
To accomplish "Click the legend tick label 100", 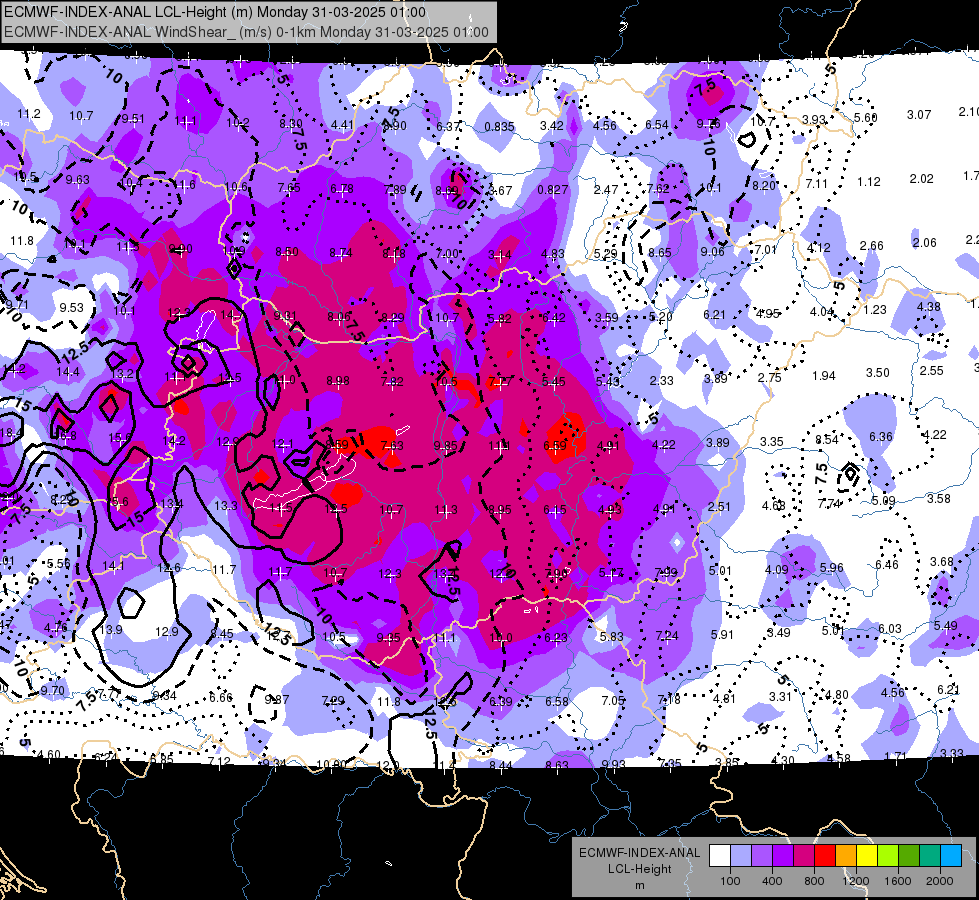I will (730, 881).
